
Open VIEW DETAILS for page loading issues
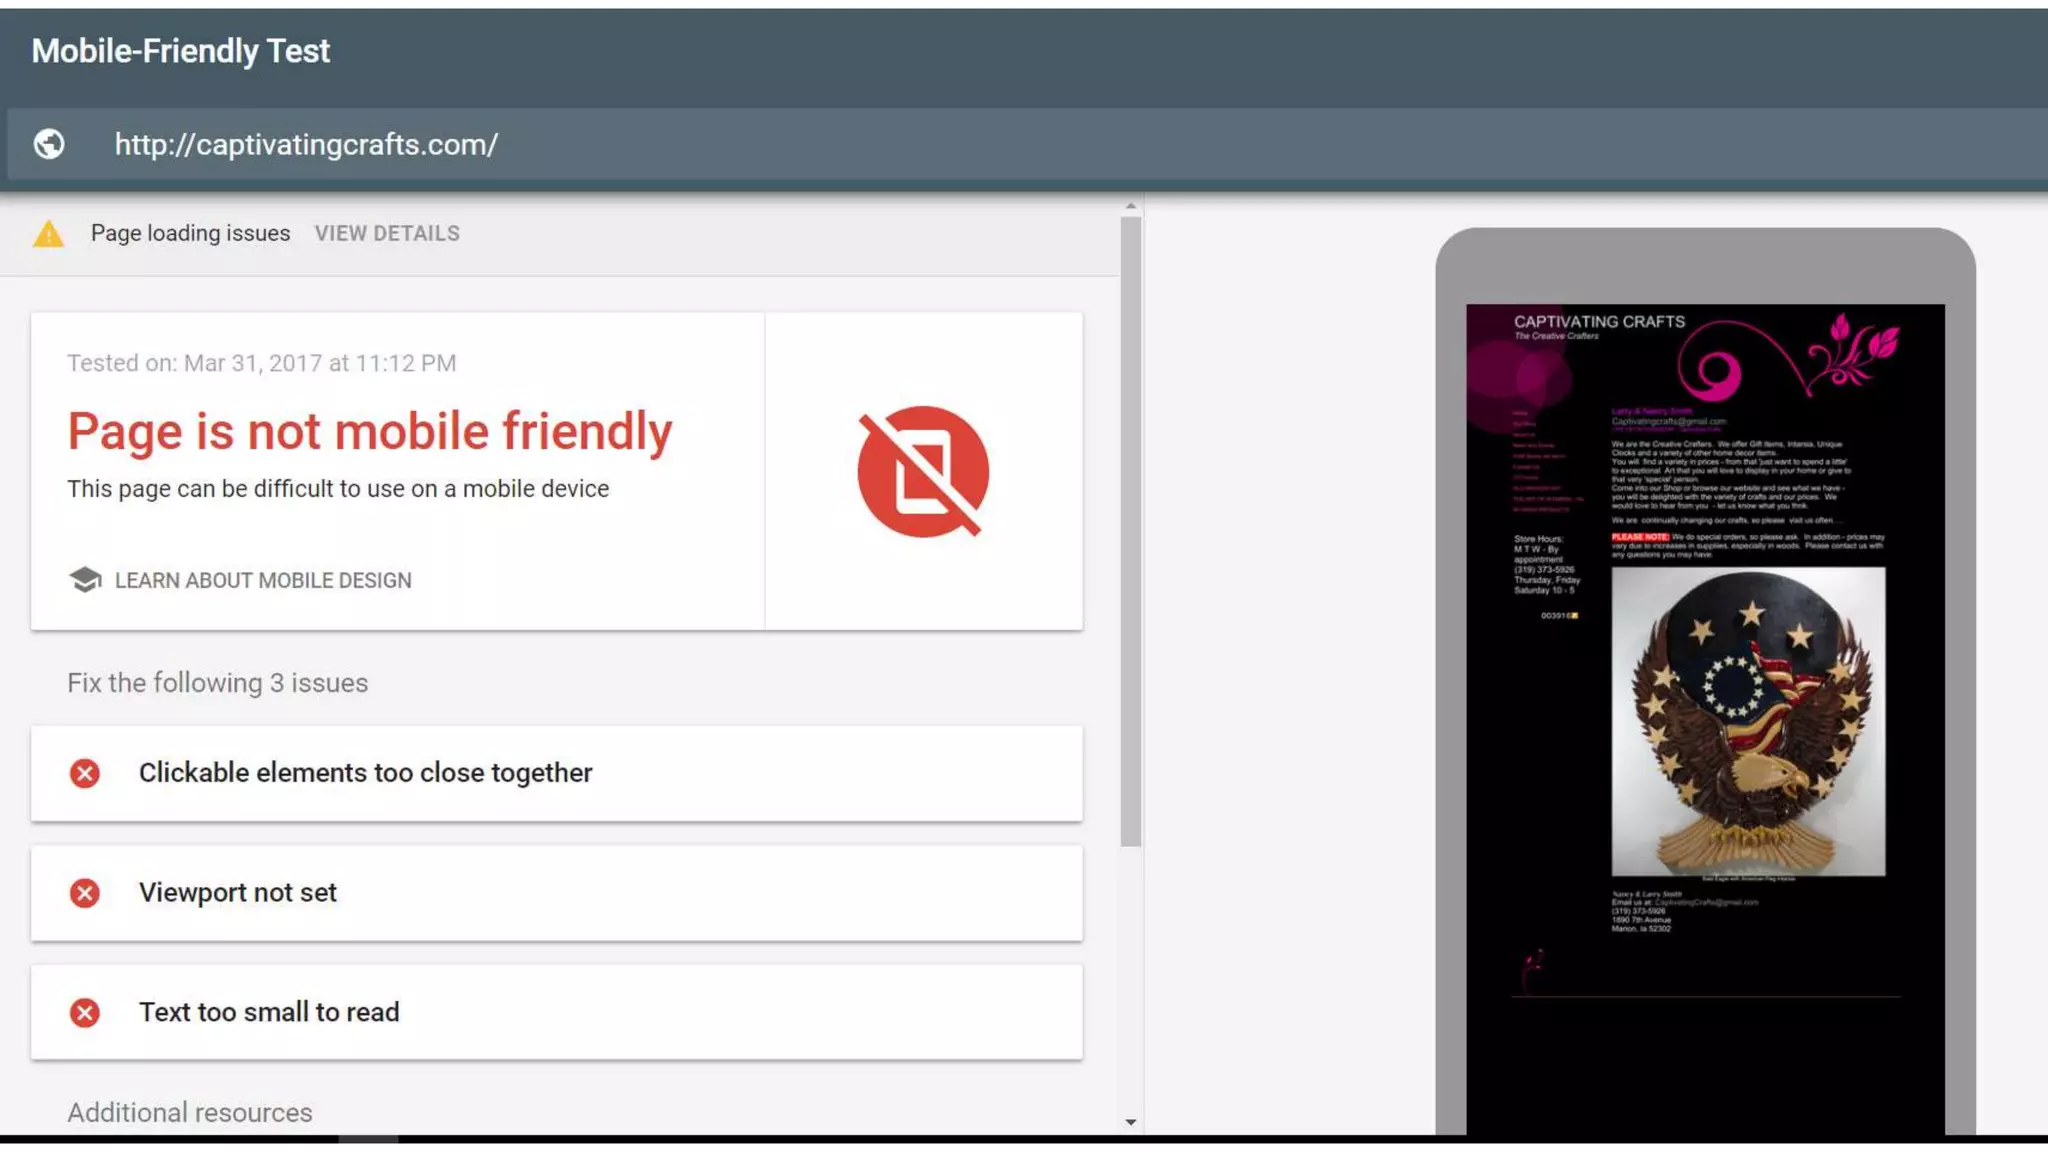coord(387,233)
